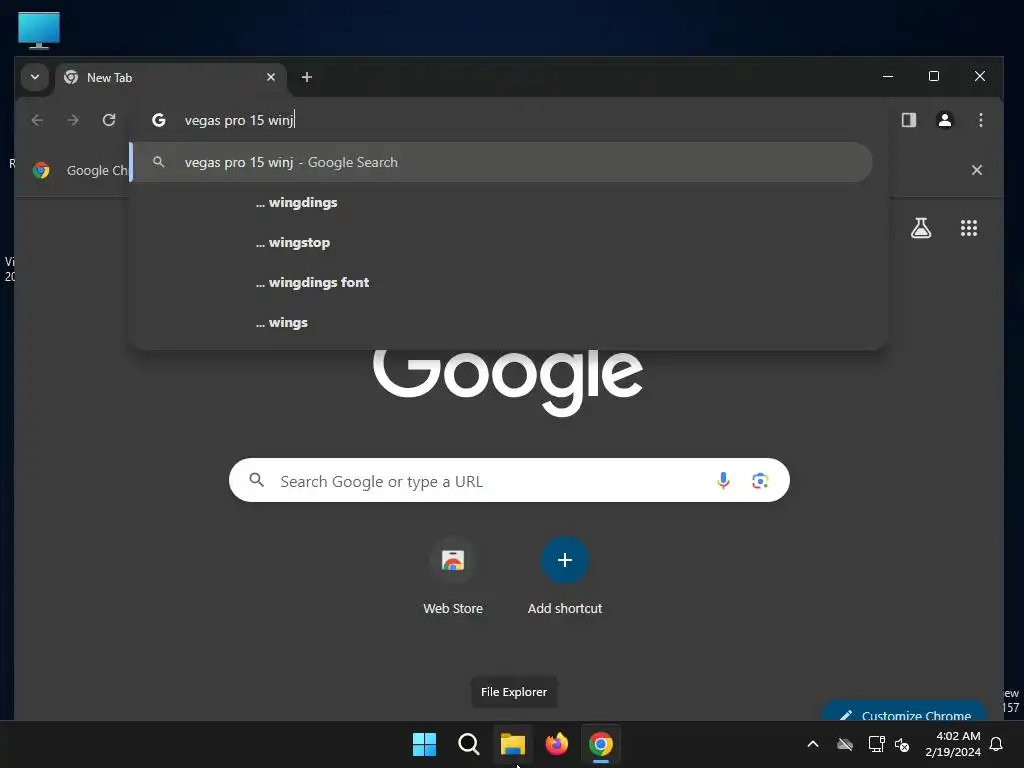1024x768 pixels.
Task: Open the Windows Start menu
Action: click(x=424, y=744)
